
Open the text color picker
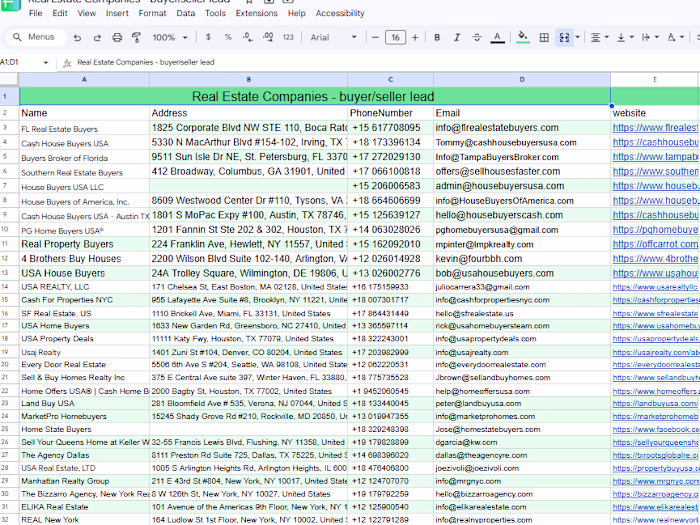497,38
